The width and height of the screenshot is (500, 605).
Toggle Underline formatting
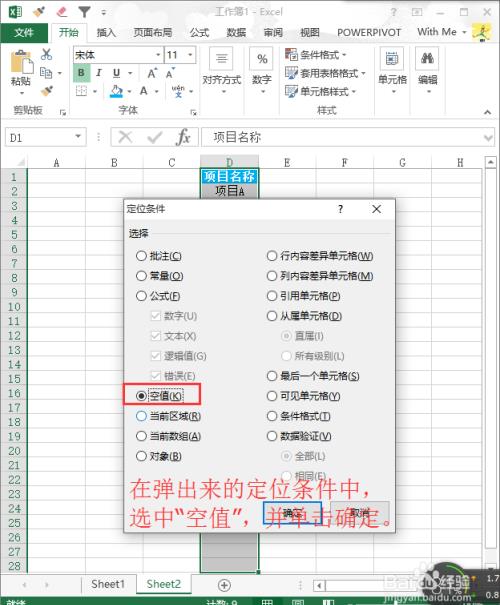[x=117, y=73]
